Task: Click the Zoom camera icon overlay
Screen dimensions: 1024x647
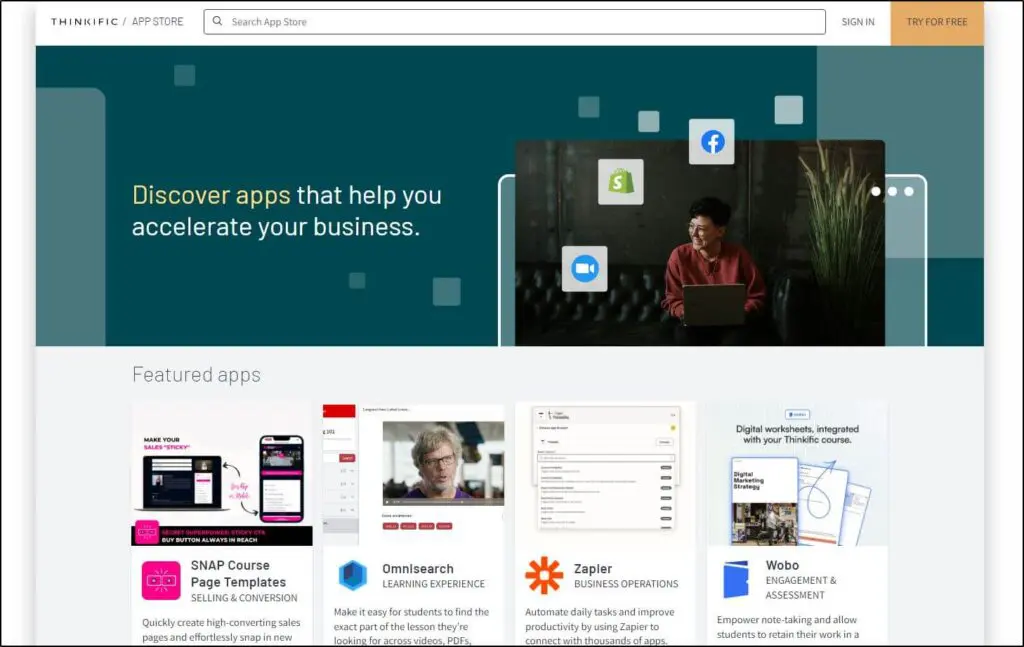Action: click(584, 268)
